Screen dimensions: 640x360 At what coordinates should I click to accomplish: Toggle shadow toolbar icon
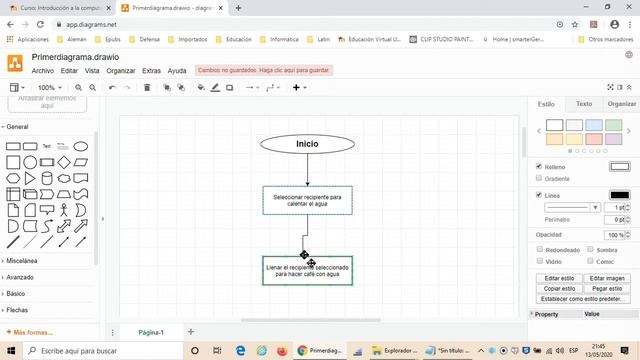229,87
